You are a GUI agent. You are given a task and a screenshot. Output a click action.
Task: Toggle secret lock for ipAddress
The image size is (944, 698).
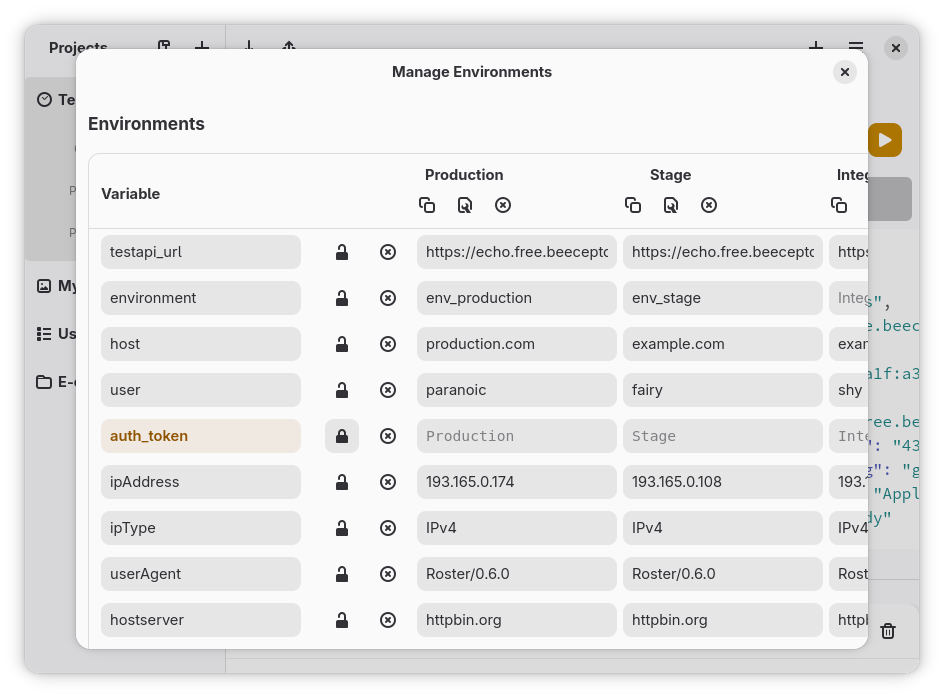(342, 482)
